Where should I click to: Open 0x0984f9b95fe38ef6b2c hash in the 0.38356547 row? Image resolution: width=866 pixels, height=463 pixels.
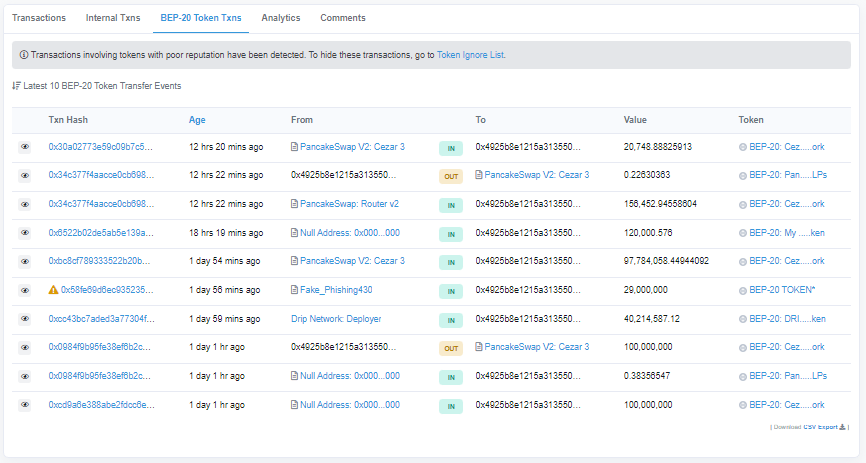pos(99,376)
